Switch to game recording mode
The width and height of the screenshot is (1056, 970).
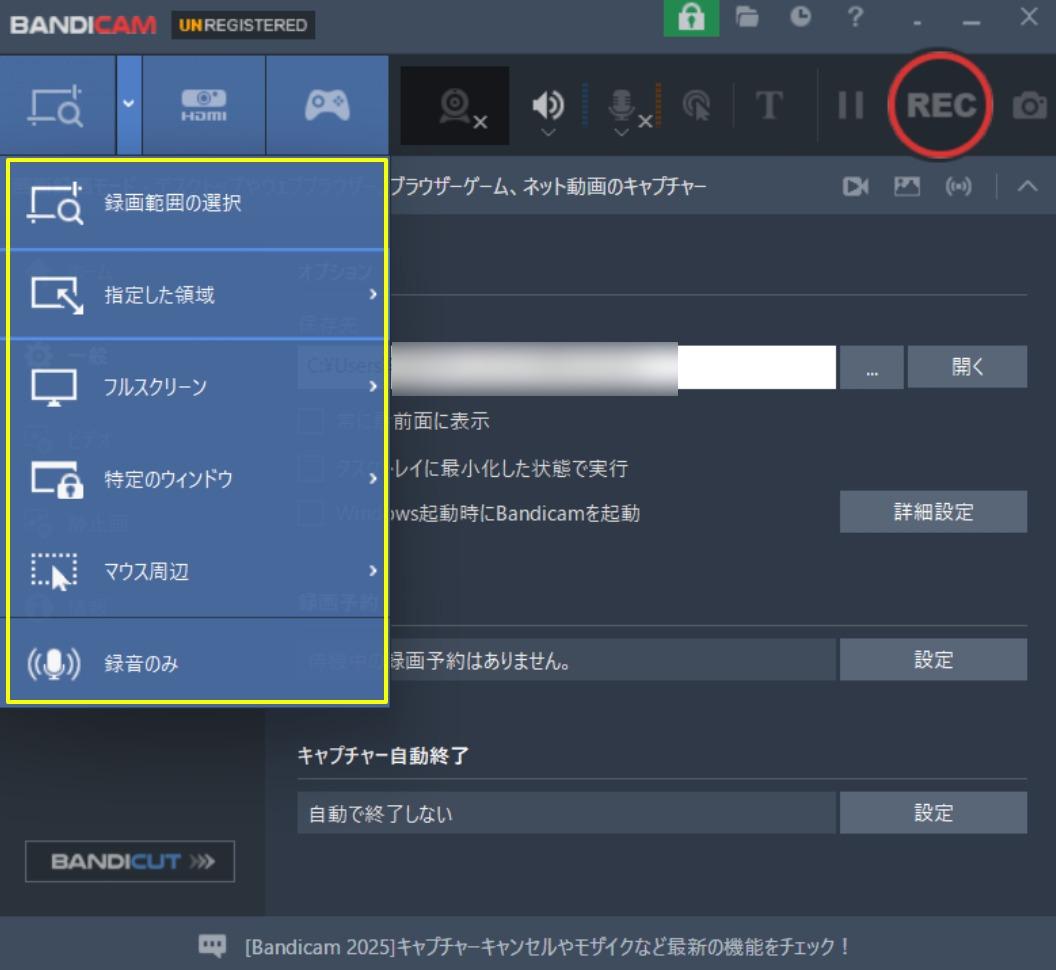click(327, 105)
